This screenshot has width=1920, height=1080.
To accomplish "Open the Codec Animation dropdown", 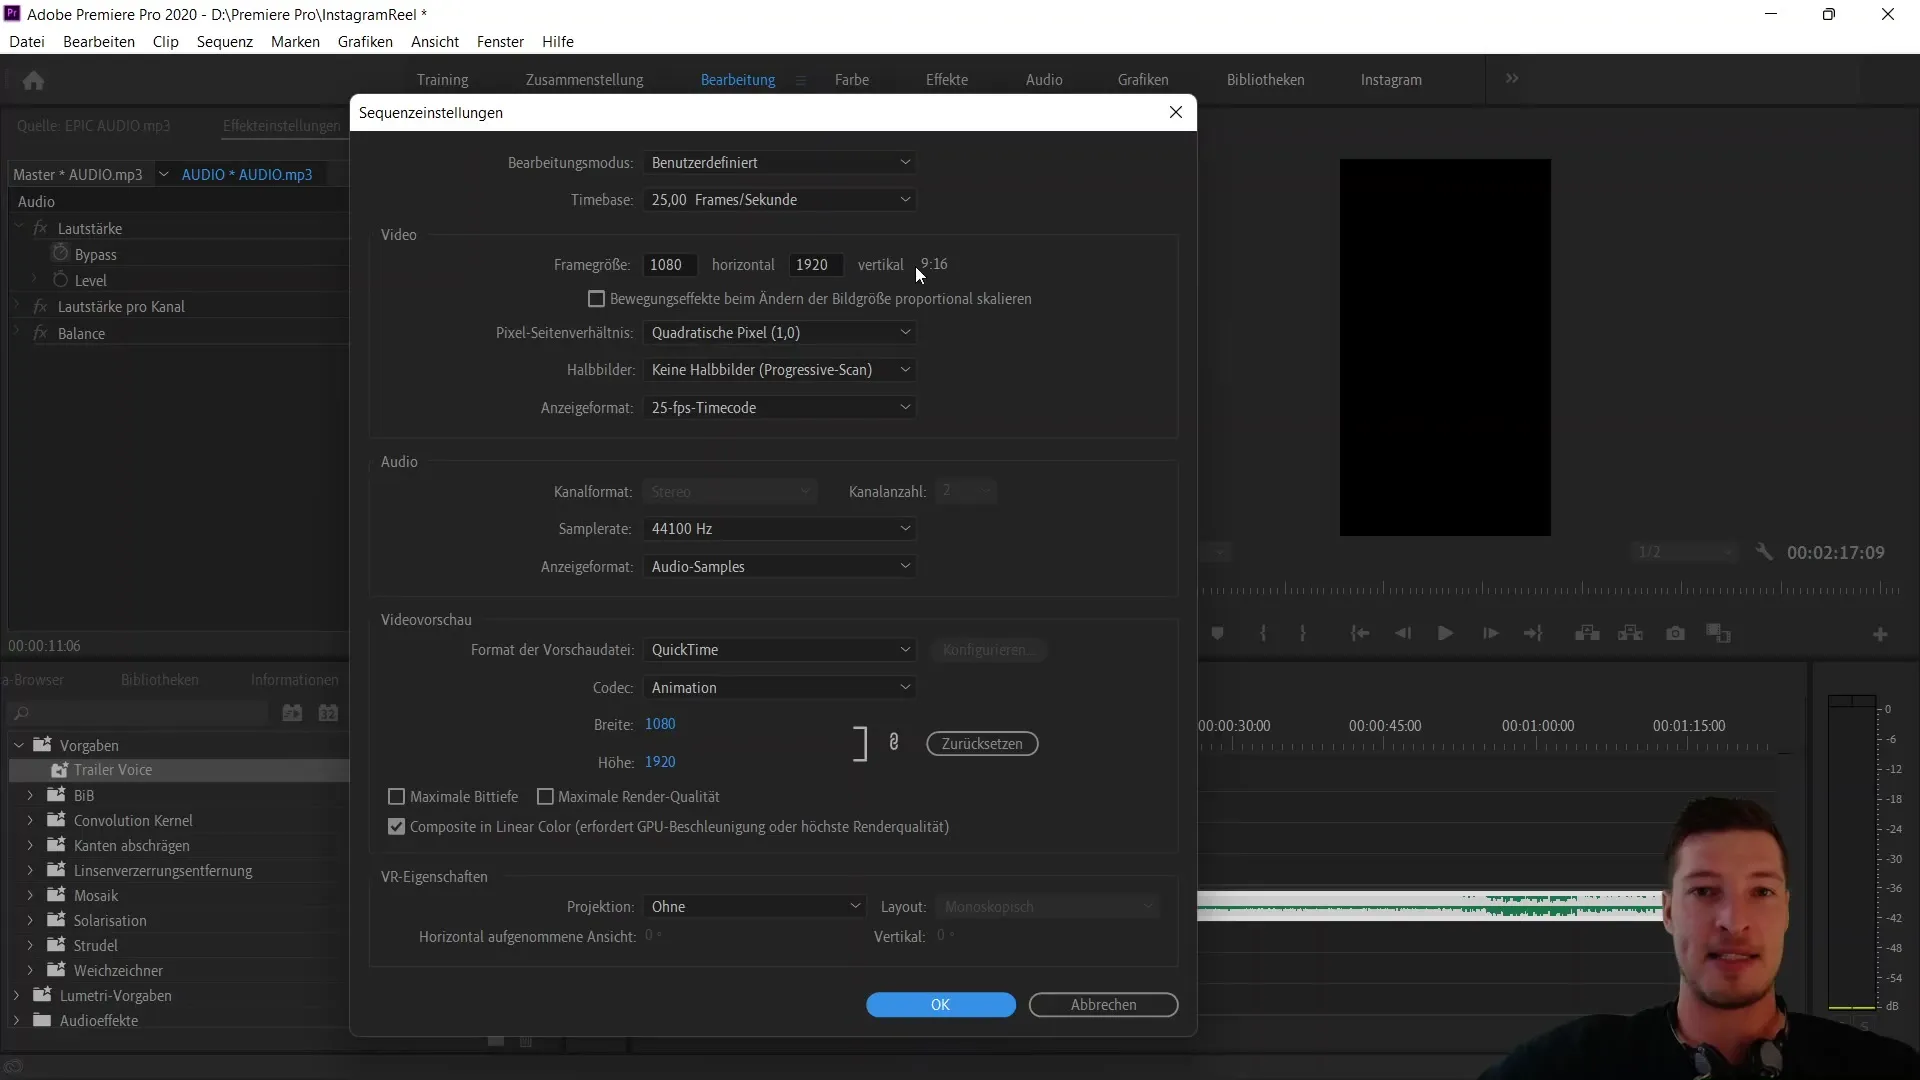I will tap(780, 688).
